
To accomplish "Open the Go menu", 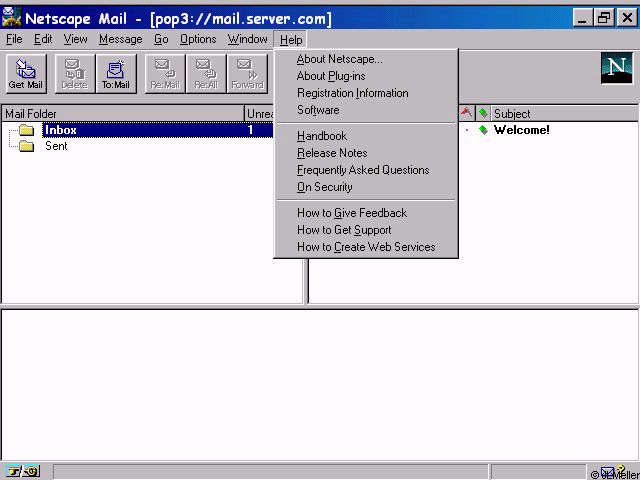I will pyautogui.click(x=161, y=39).
